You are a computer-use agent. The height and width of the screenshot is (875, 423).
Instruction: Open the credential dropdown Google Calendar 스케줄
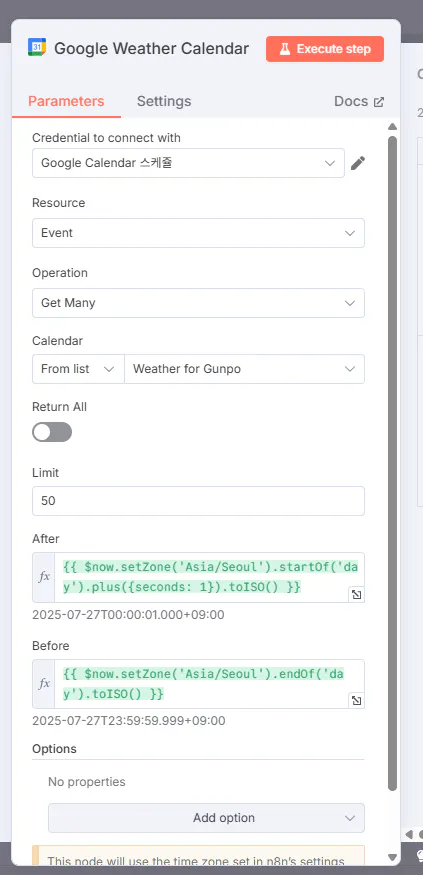click(188, 163)
